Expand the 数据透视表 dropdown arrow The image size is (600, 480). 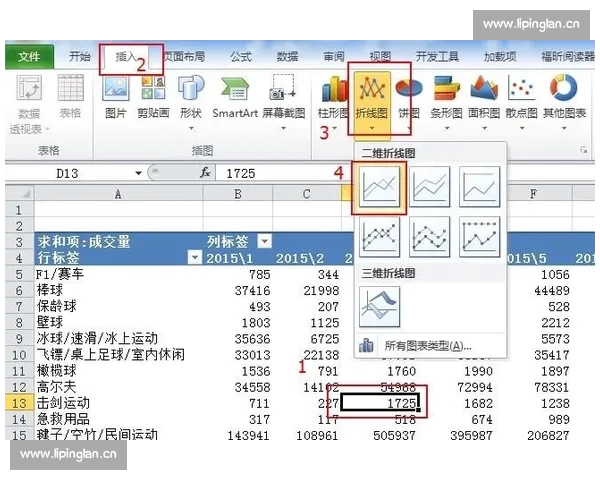tap(48, 129)
